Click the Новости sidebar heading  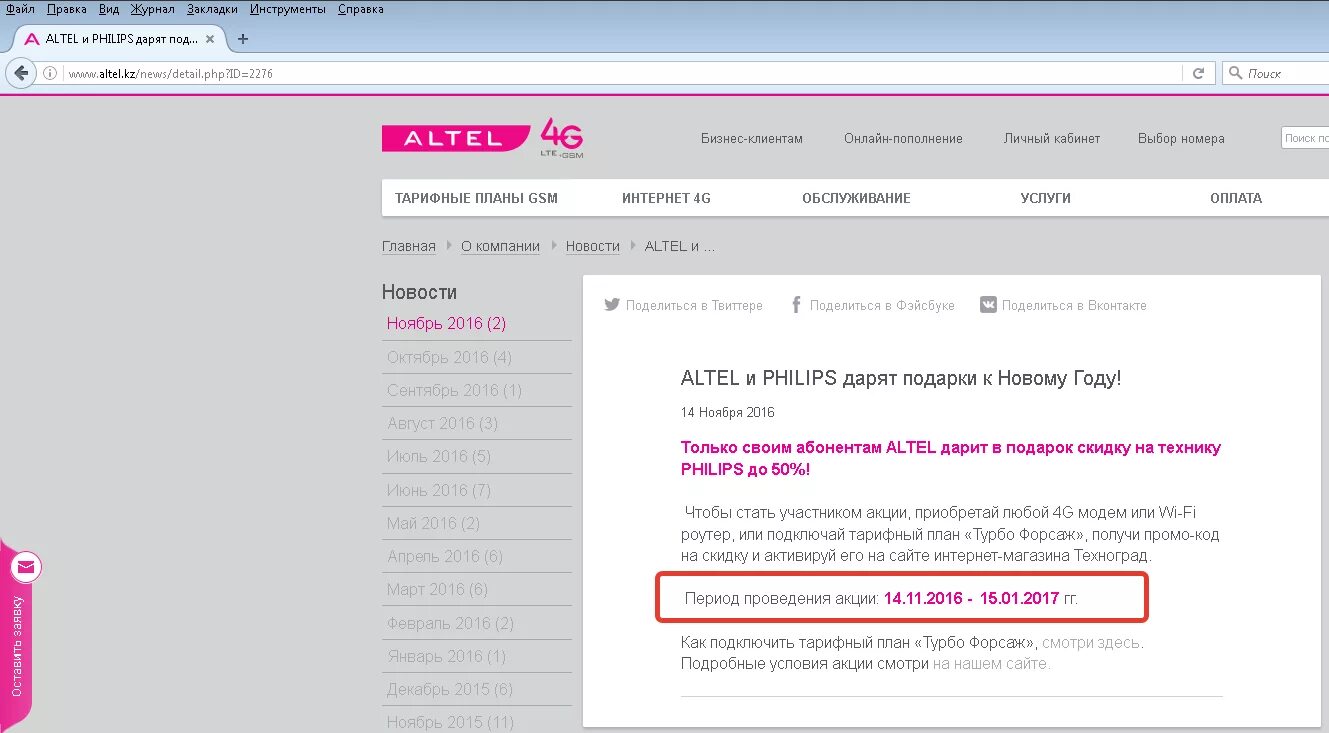pos(419,292)
